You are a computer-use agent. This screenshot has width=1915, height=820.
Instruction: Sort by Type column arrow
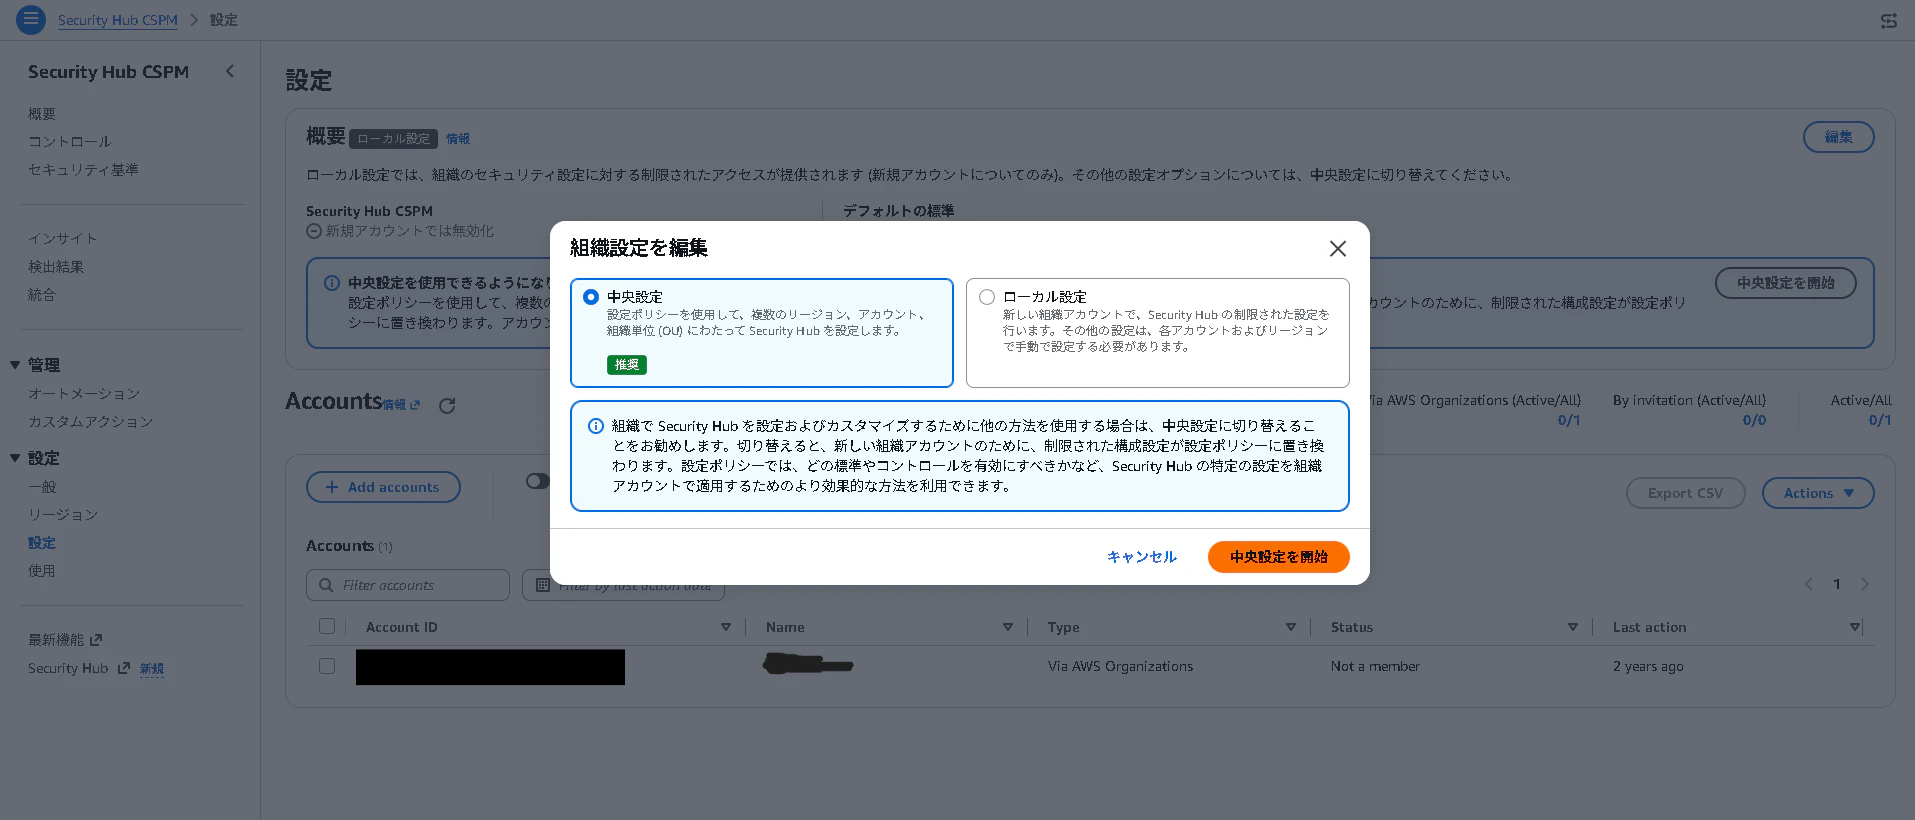point(1290,627)
